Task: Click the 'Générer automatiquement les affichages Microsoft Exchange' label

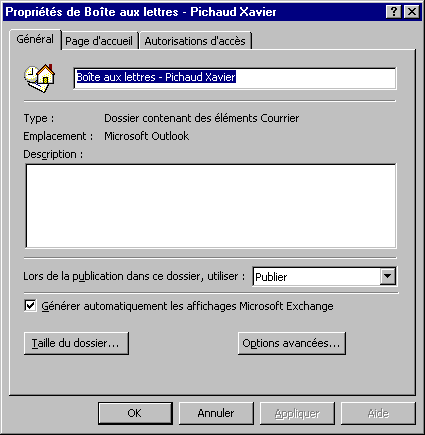Action: [187, 306]
